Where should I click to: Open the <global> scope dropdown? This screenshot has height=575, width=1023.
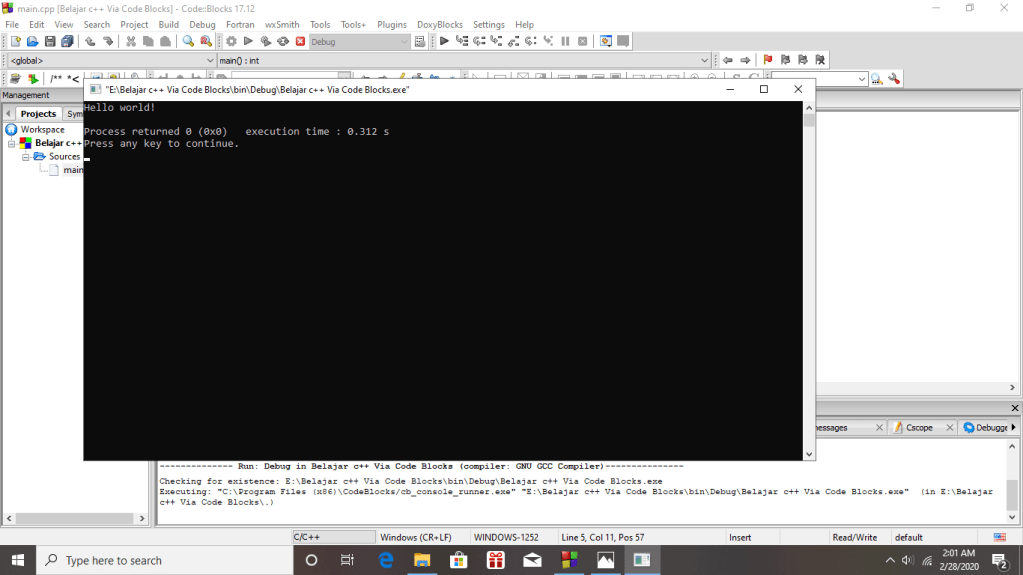pyautogui.click(x=110, y=60)
